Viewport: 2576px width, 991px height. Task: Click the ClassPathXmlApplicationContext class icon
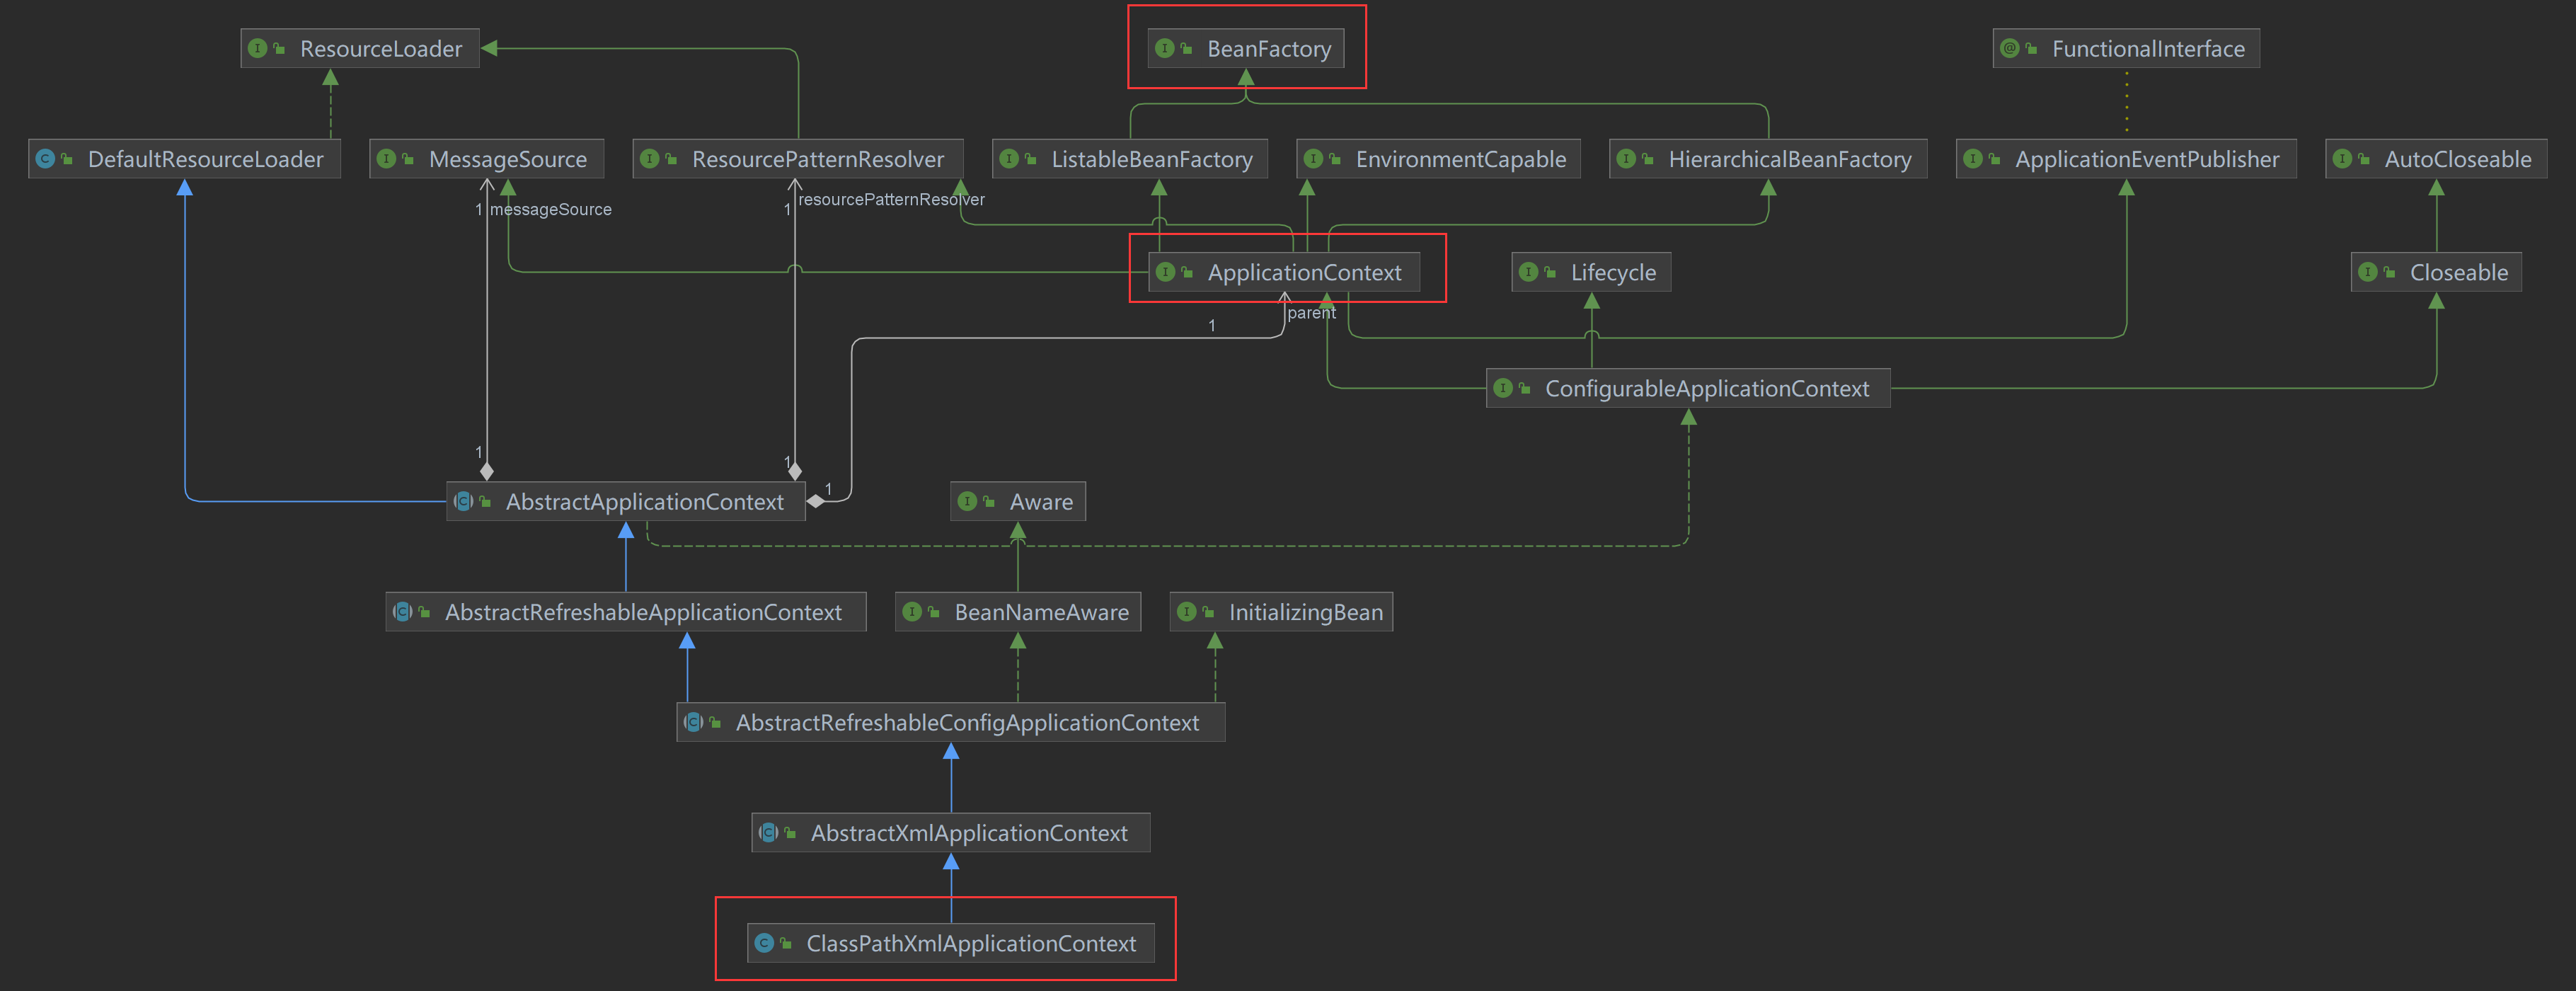(764, 943)
